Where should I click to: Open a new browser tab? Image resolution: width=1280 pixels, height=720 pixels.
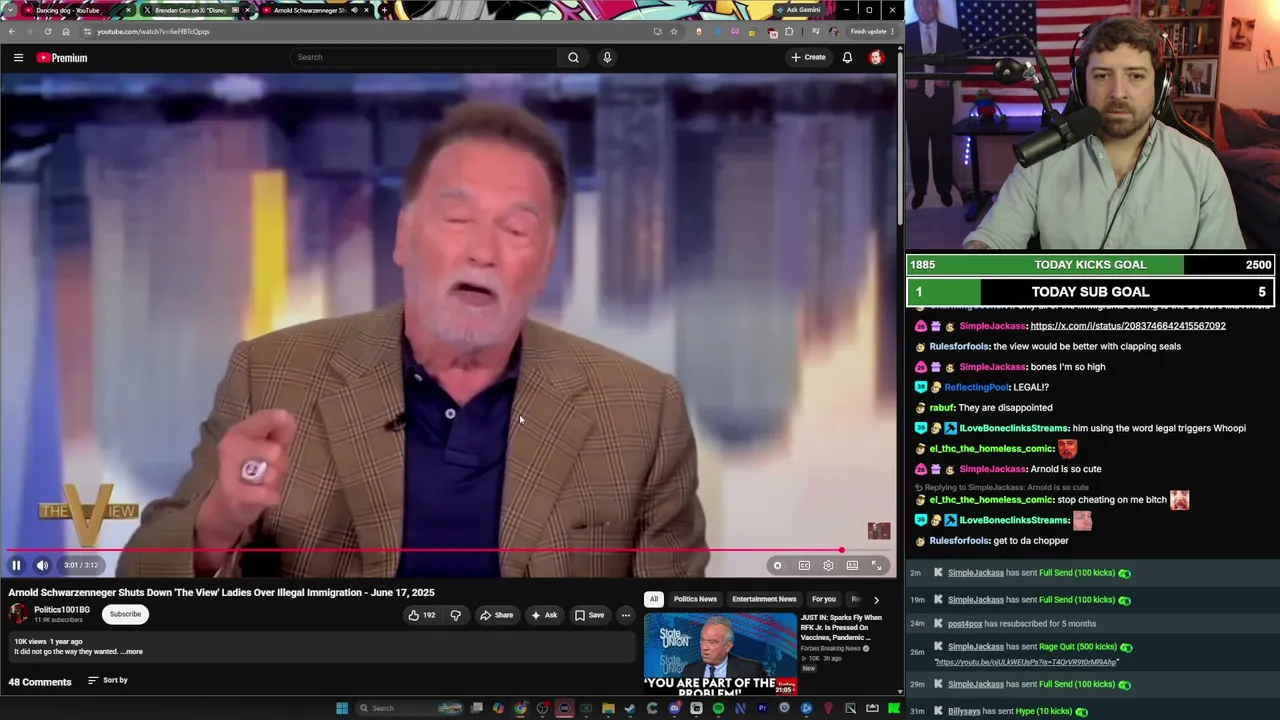click(x=384, y=10)
